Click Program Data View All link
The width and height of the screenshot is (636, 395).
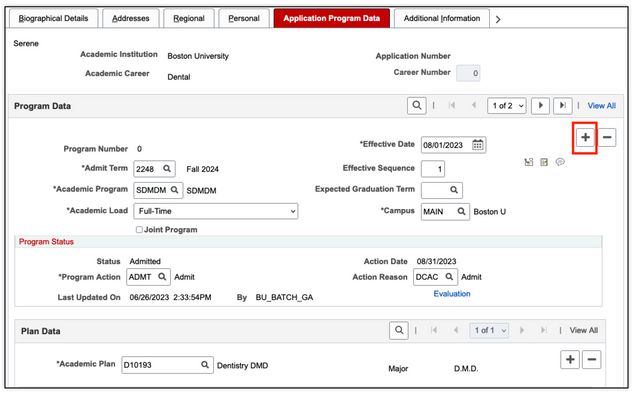(x=602, y=106)
